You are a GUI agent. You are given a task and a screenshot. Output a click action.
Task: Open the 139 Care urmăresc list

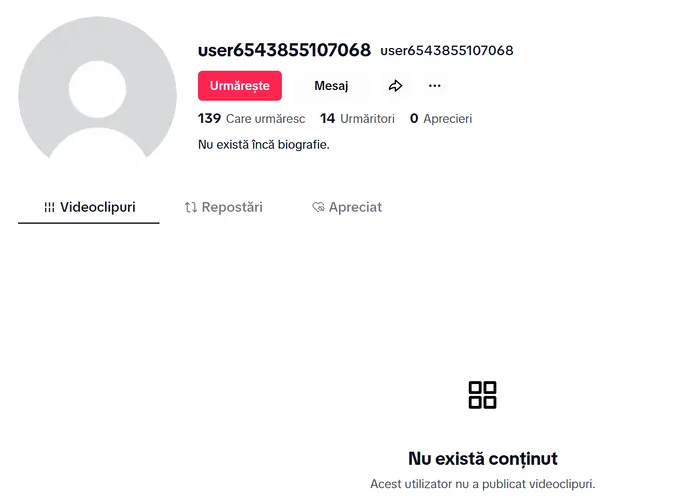(x=252, y=119)
